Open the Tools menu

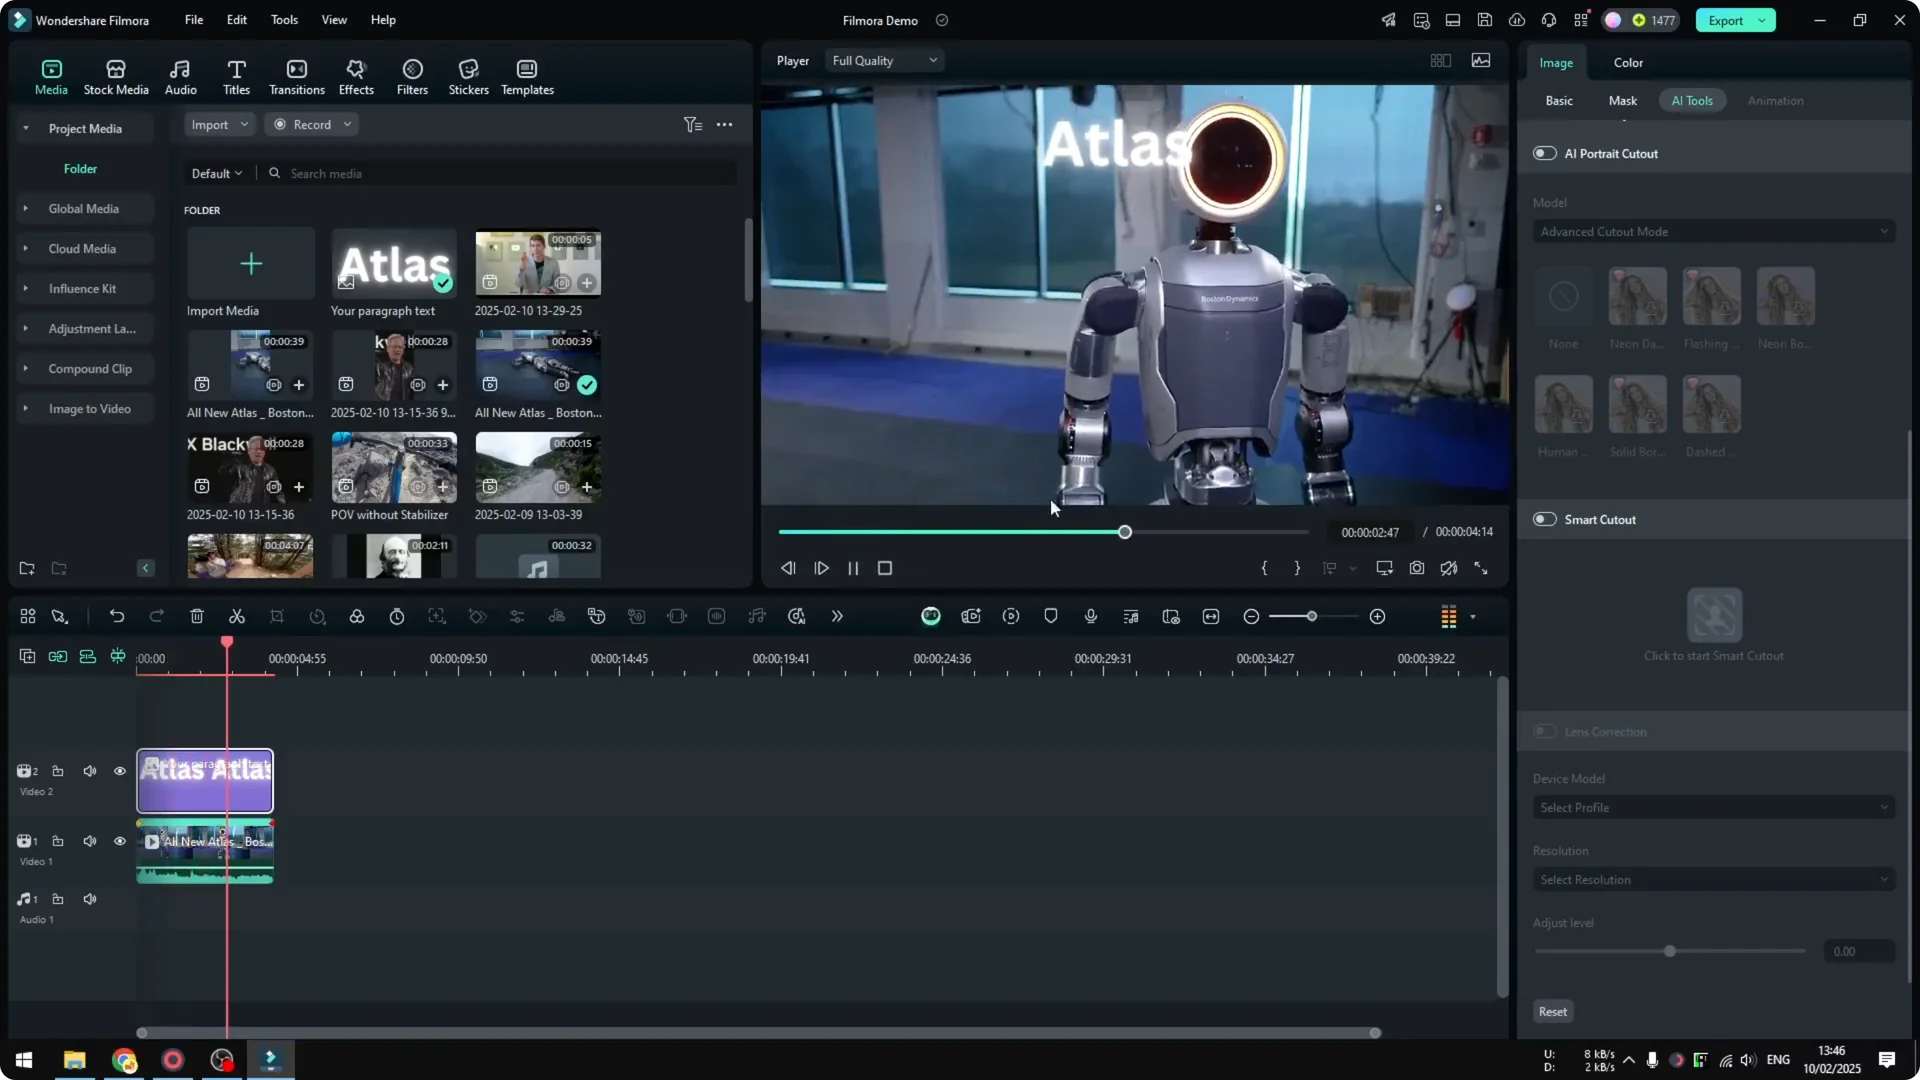[x=283, y=20]
